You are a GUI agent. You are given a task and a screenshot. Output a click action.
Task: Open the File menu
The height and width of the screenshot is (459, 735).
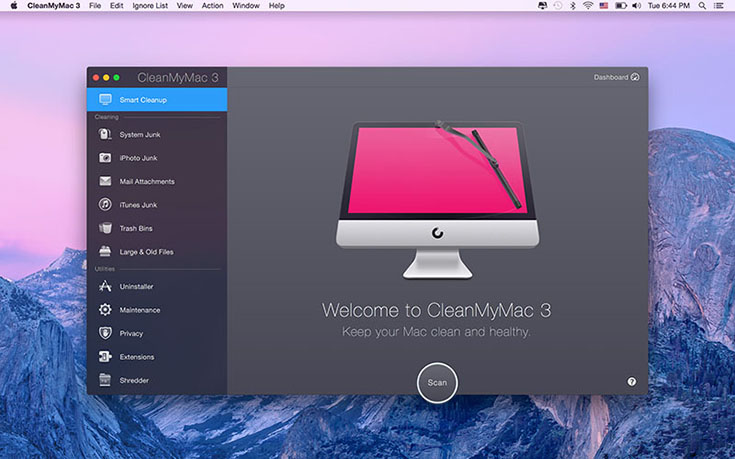coord(95,6)
